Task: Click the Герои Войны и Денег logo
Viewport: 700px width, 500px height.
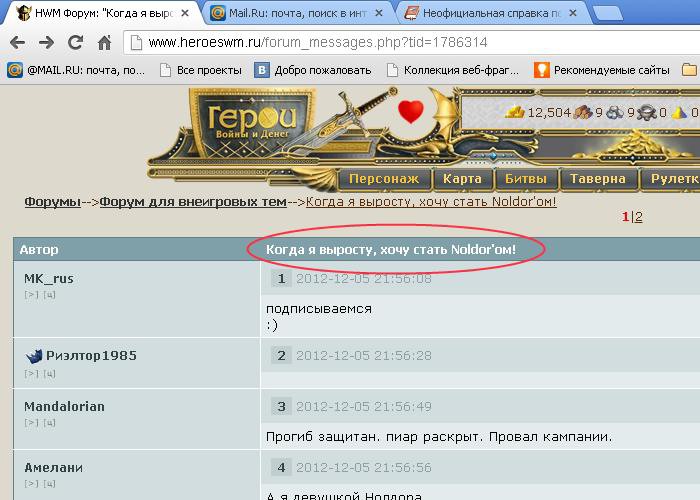Action: pos(251,123)
